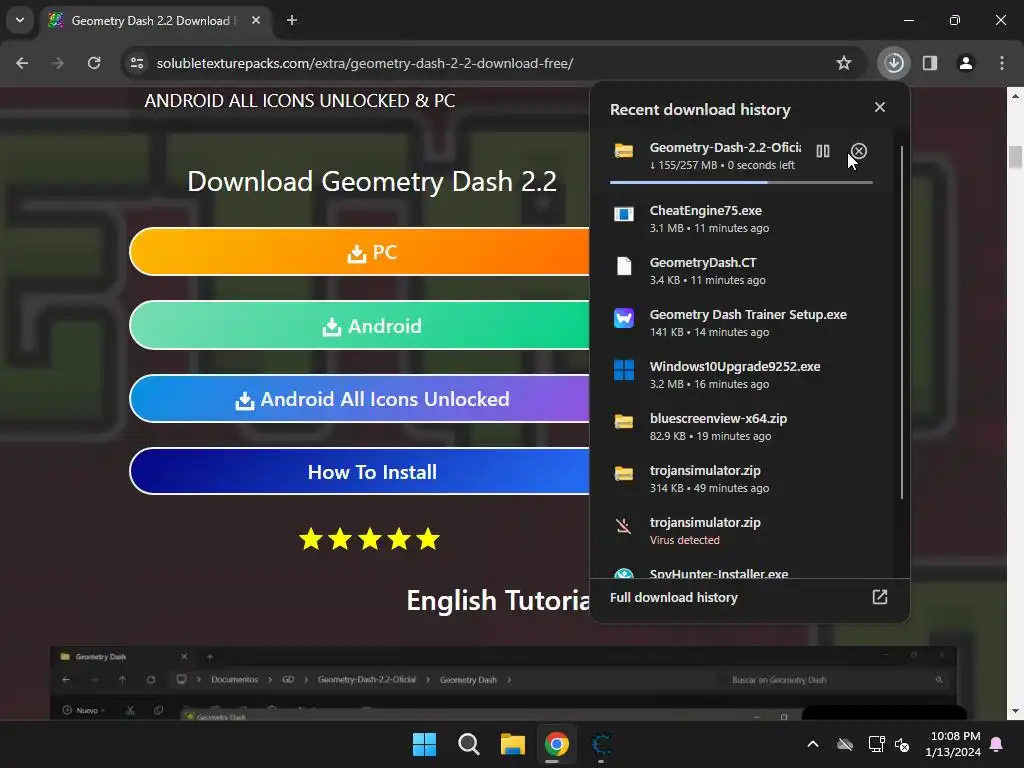Pause the Geometry-Dash-2.2 download
Screen dimensions: 1024x768
click(x=822, y=151)
